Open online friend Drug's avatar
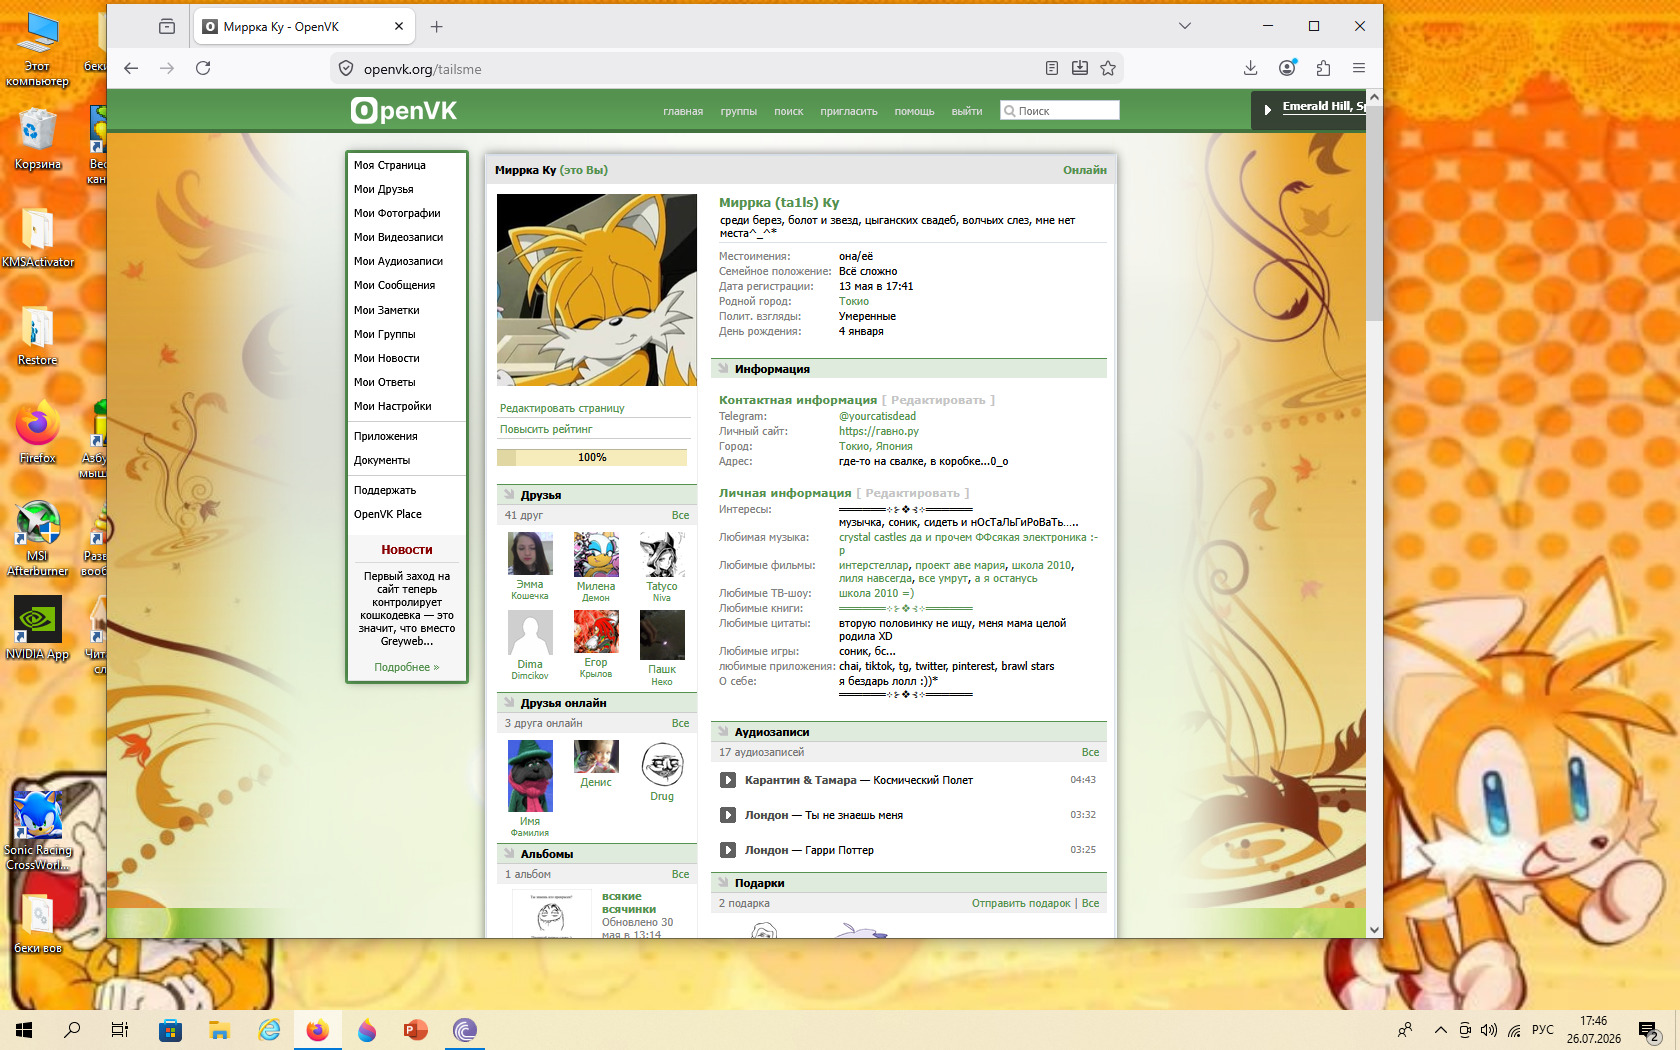 pos(662,765)
